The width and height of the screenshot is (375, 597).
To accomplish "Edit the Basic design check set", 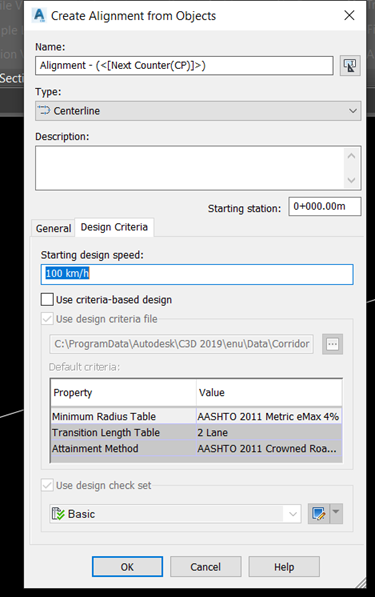I will click(x=318, y=514).
